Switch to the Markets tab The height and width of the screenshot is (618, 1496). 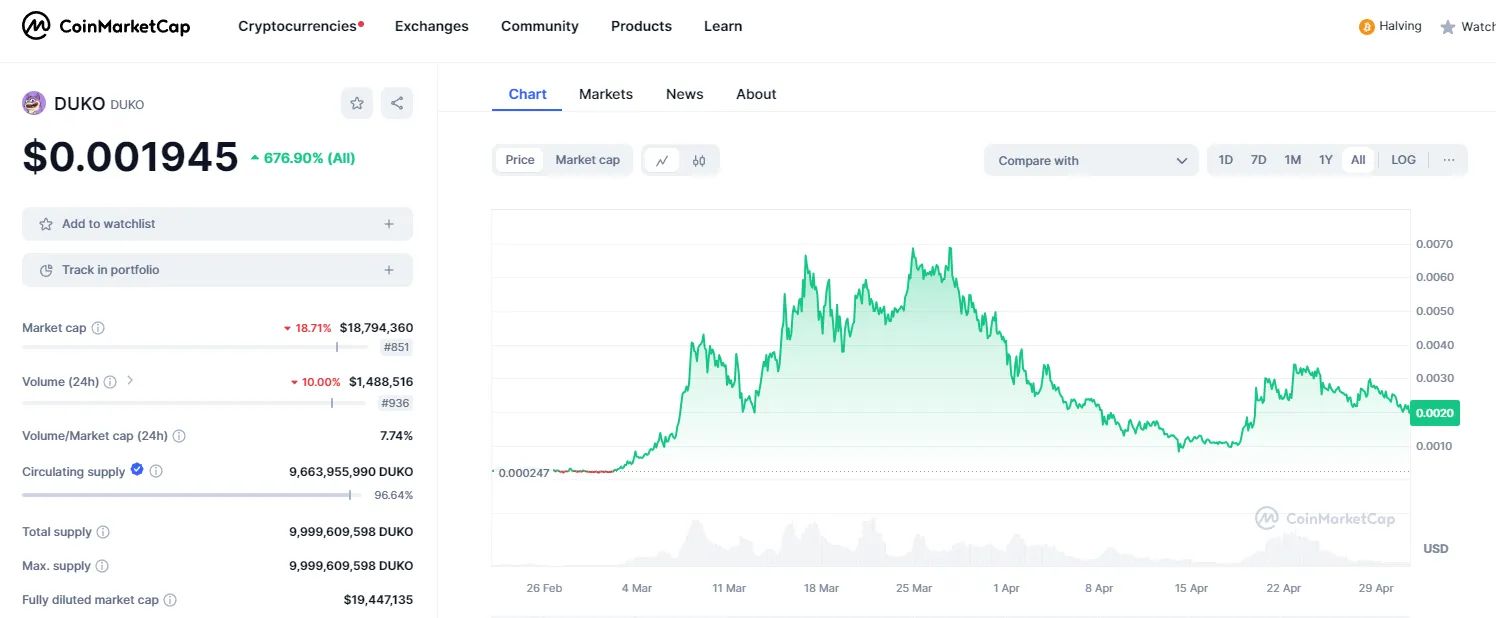pyautogui.click(x=605, y=94)
